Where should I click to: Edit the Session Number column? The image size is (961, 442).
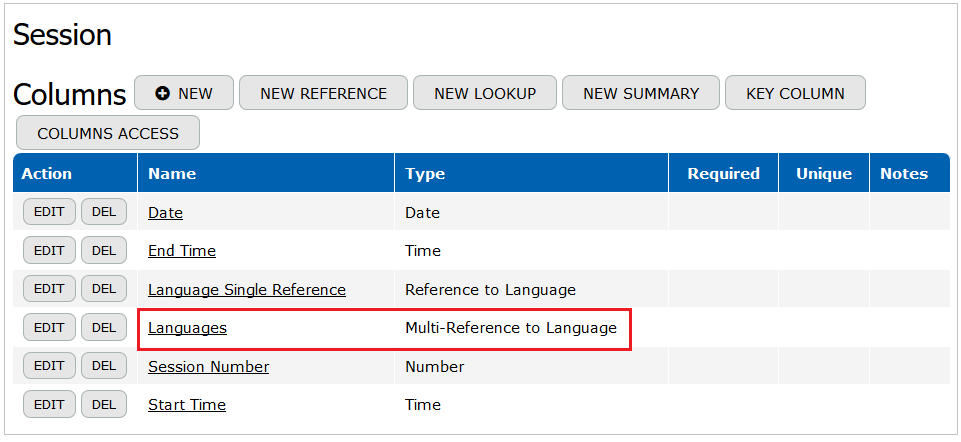tap(49, 366)
